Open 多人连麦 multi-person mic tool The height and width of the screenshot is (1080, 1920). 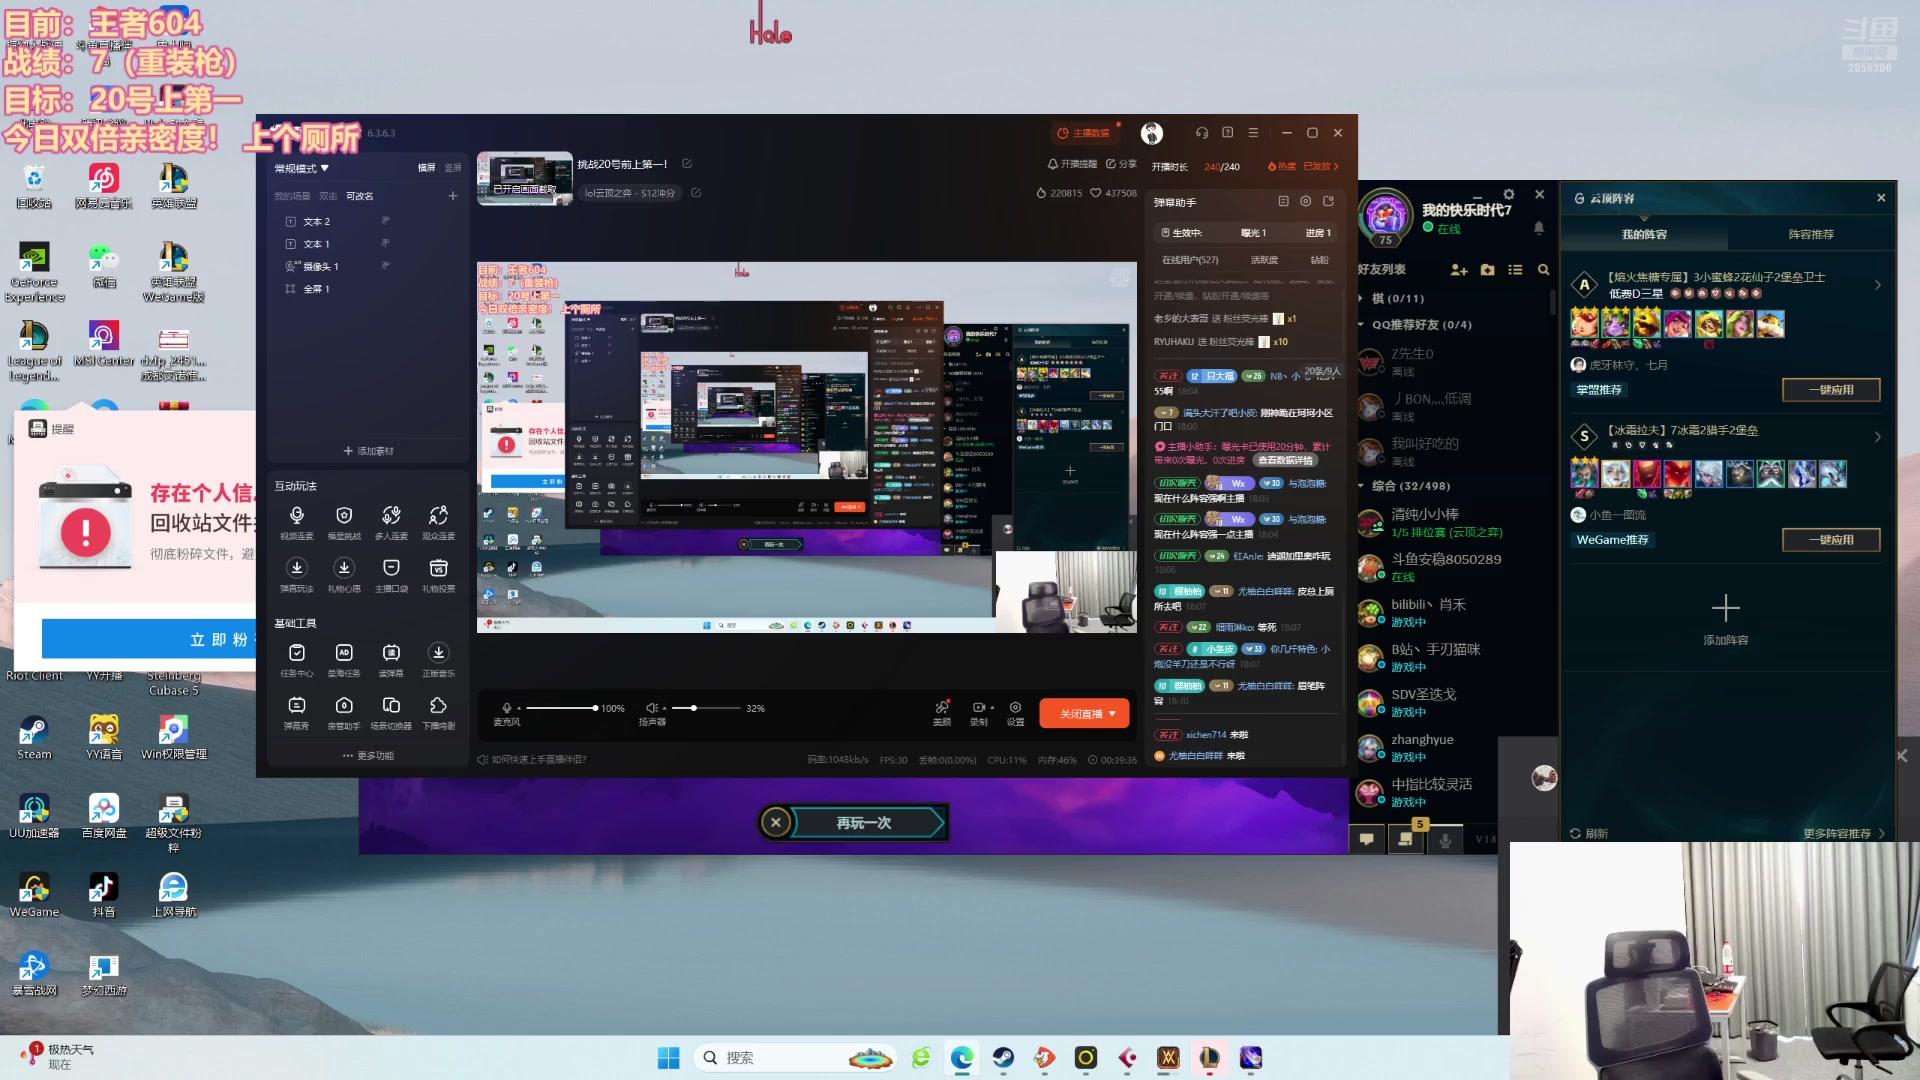coord(391,522)
